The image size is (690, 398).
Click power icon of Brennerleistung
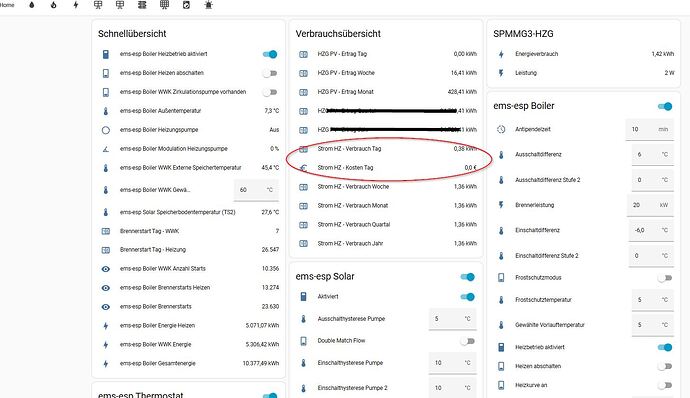(501, 205)
